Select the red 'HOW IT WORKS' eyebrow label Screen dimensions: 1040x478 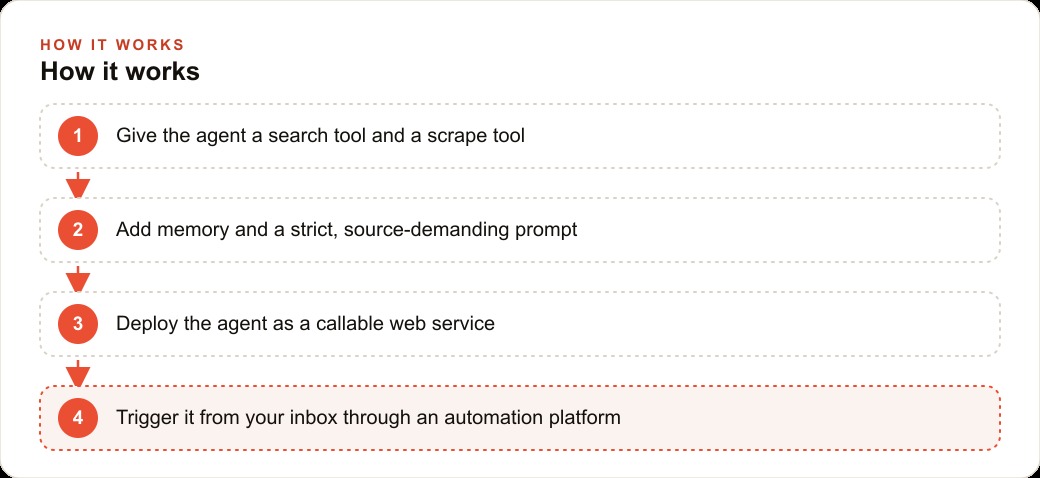112,45
